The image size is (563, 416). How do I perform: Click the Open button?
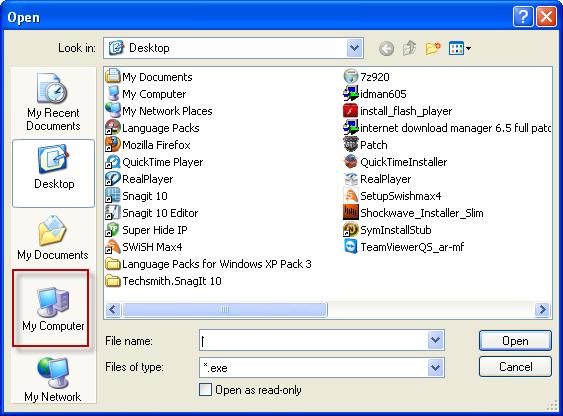515,340
